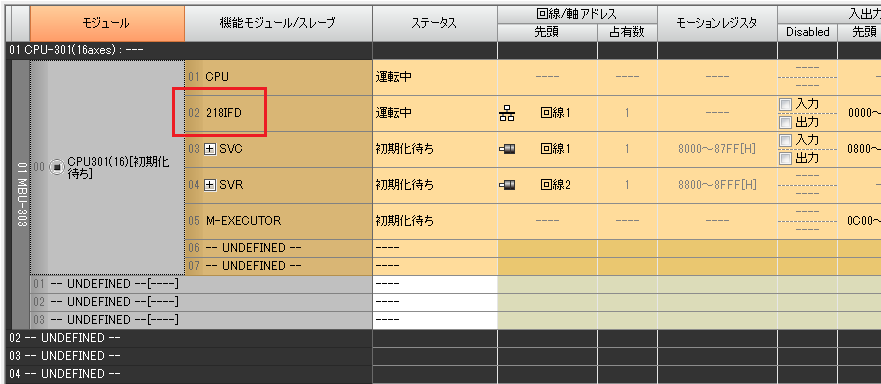This screenshot has height=384, width=881.
Task: Click the round icon beside CPU301(16)
Action: coord(57,167)
